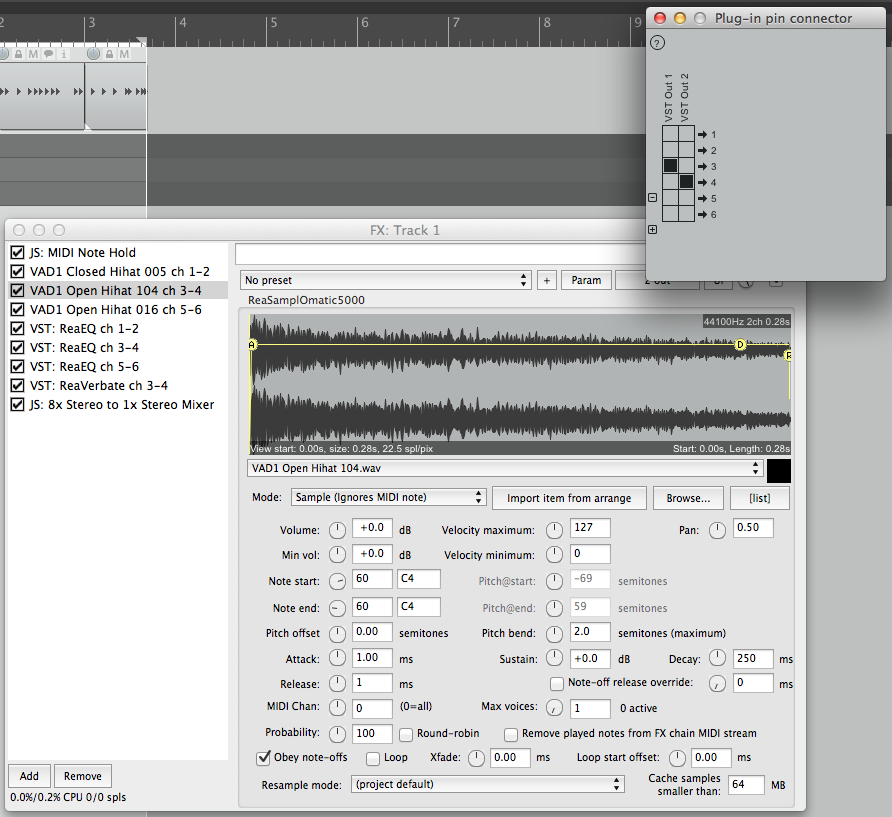The width and height of the screenshot is (892, 817).
Task: Click the Browse... button
Action: [x=689, y=498]
